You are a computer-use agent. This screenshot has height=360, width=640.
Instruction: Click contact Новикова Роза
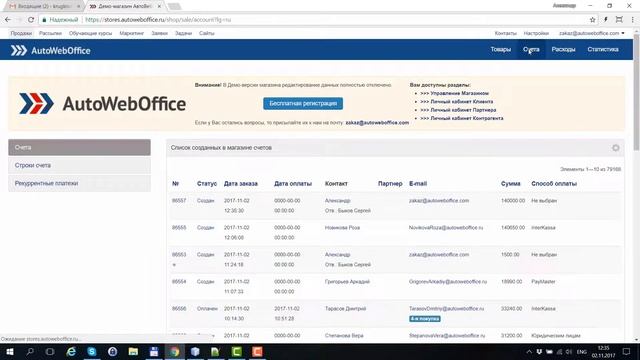[342, 228]
